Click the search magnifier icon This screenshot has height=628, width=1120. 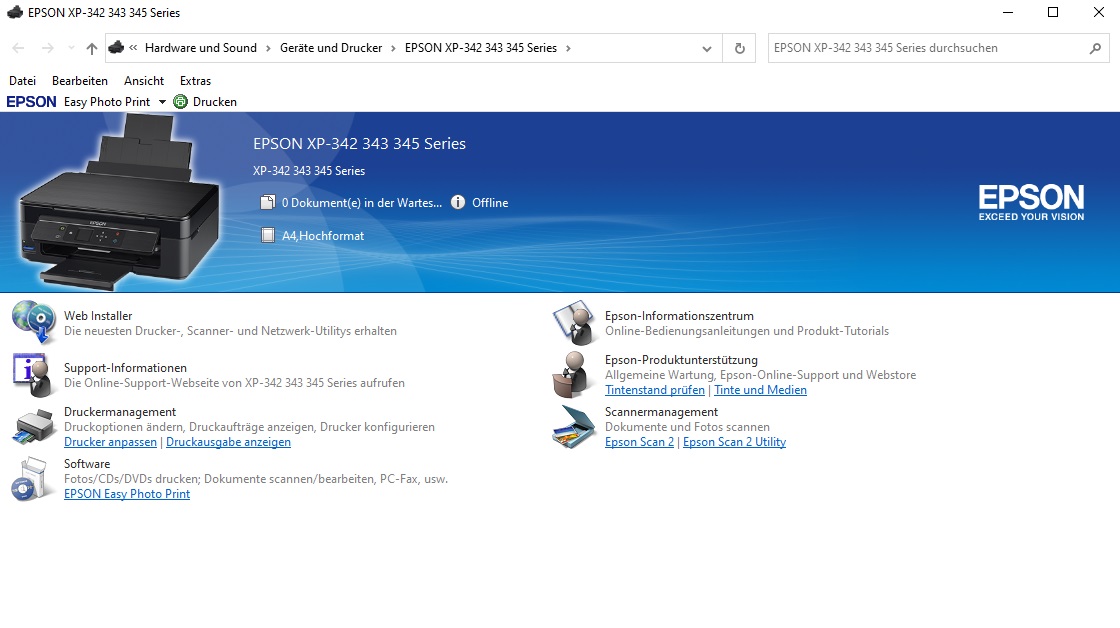click(x=1095, y=48)
